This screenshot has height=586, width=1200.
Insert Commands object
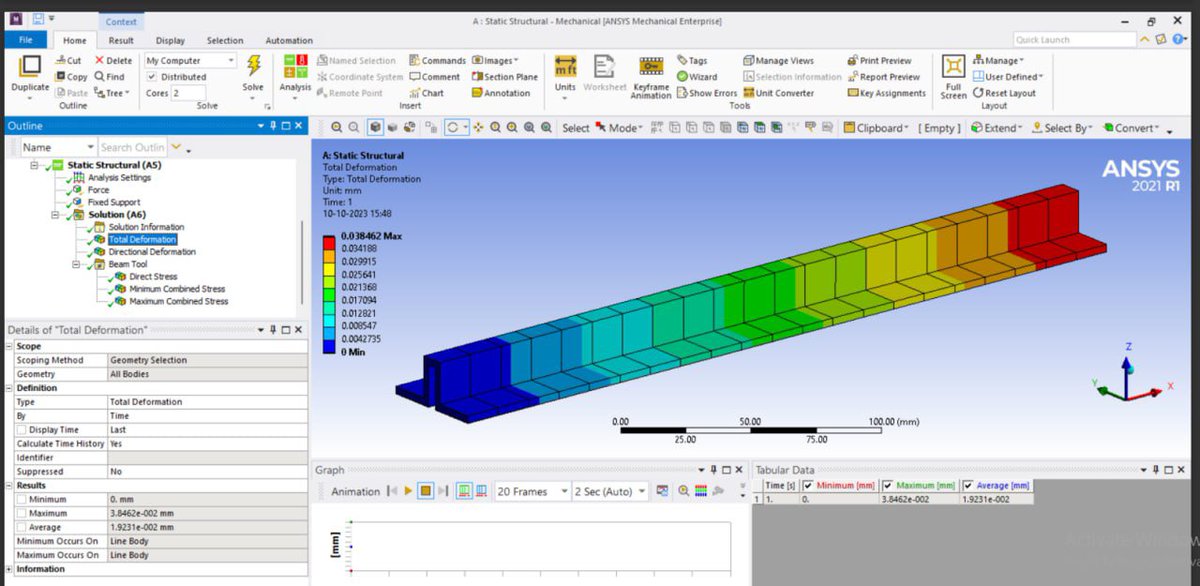point(436,61)
